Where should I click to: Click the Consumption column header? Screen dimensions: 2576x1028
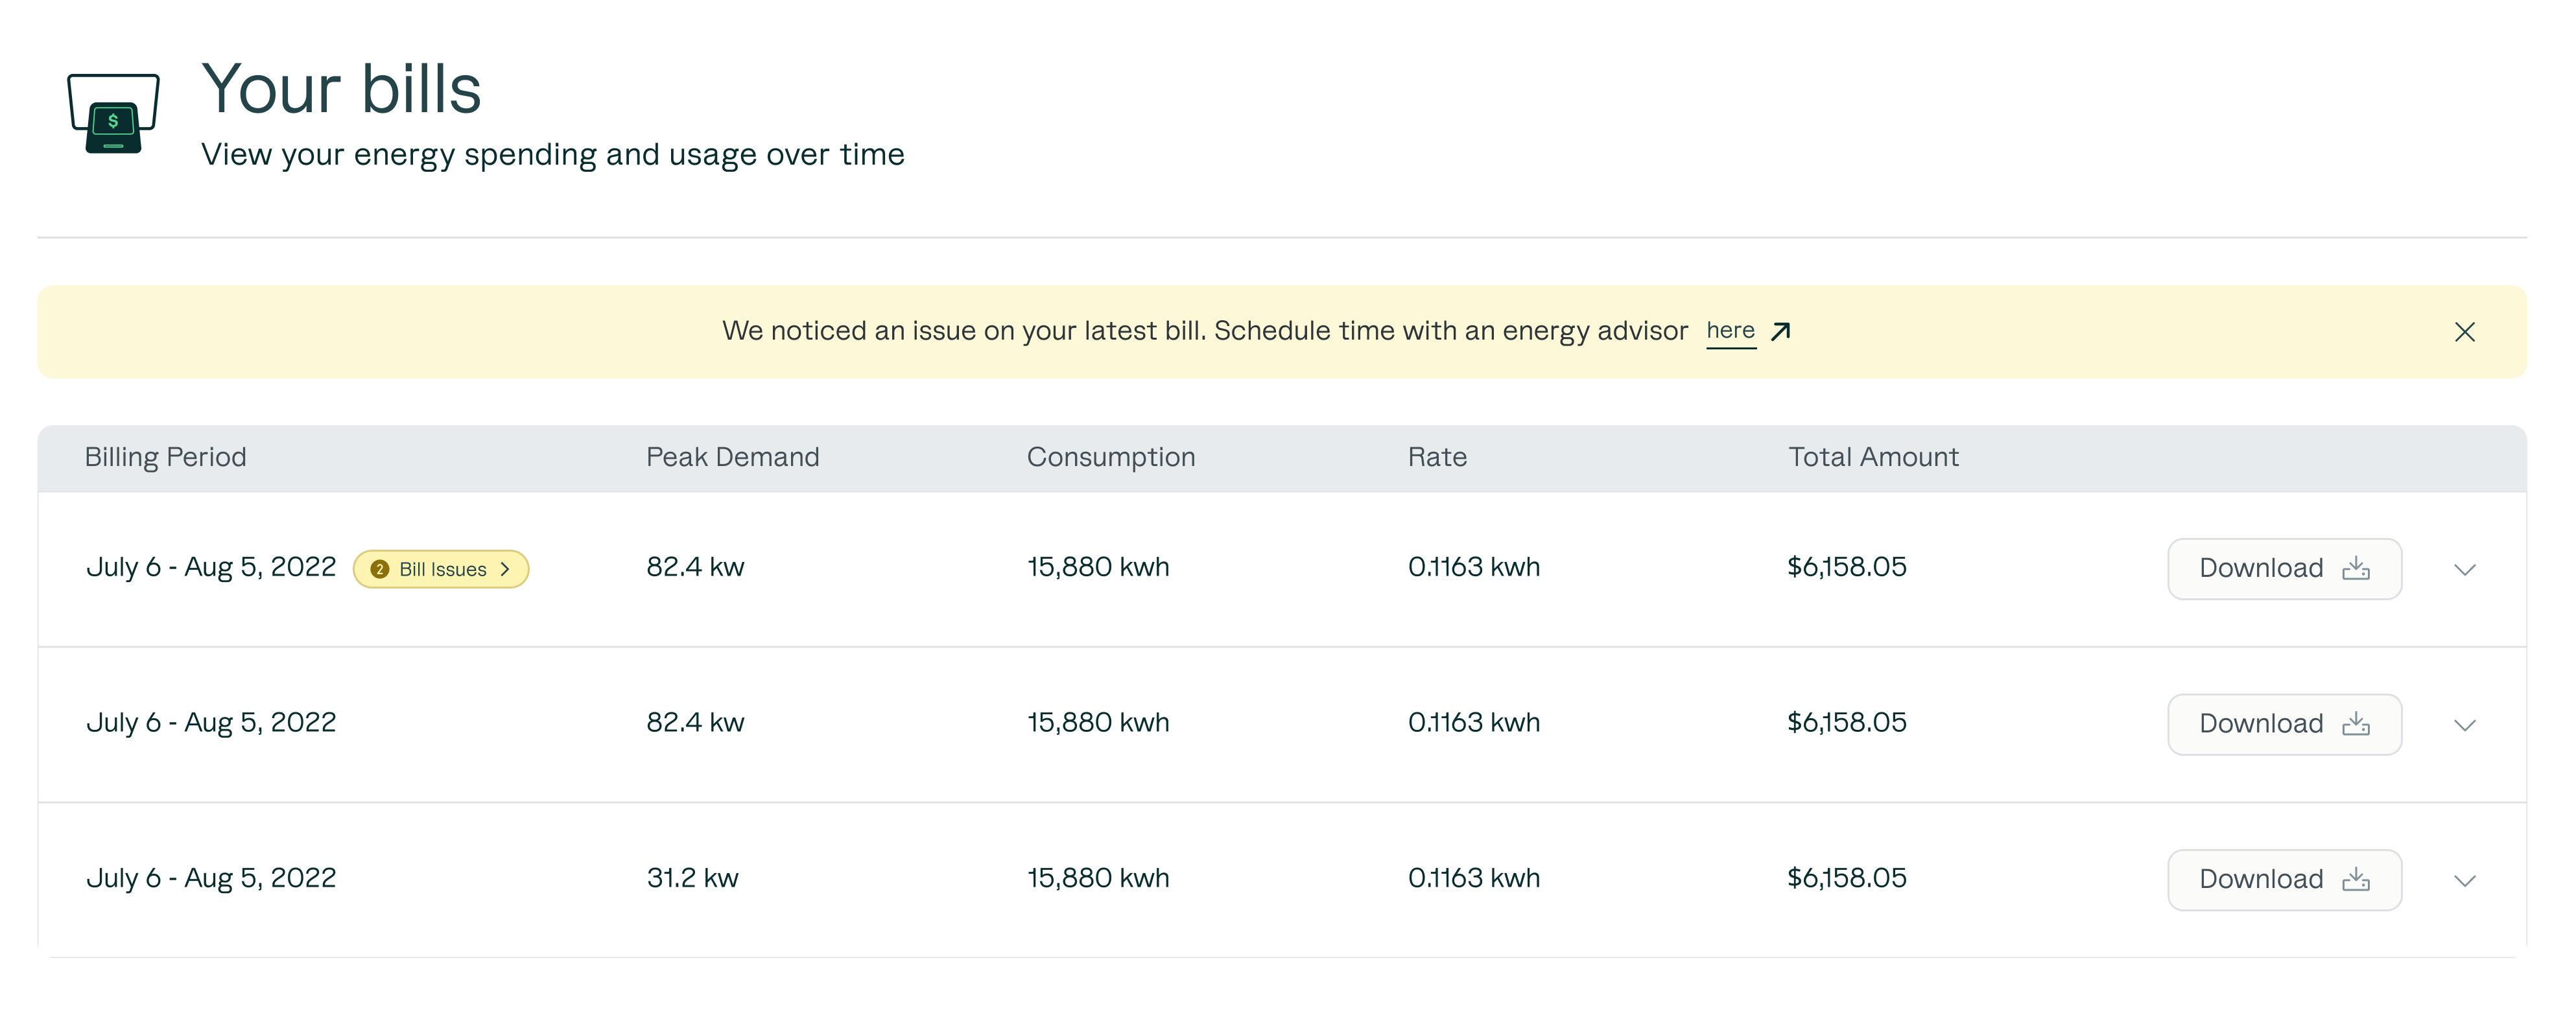[x=1110, y=457]
